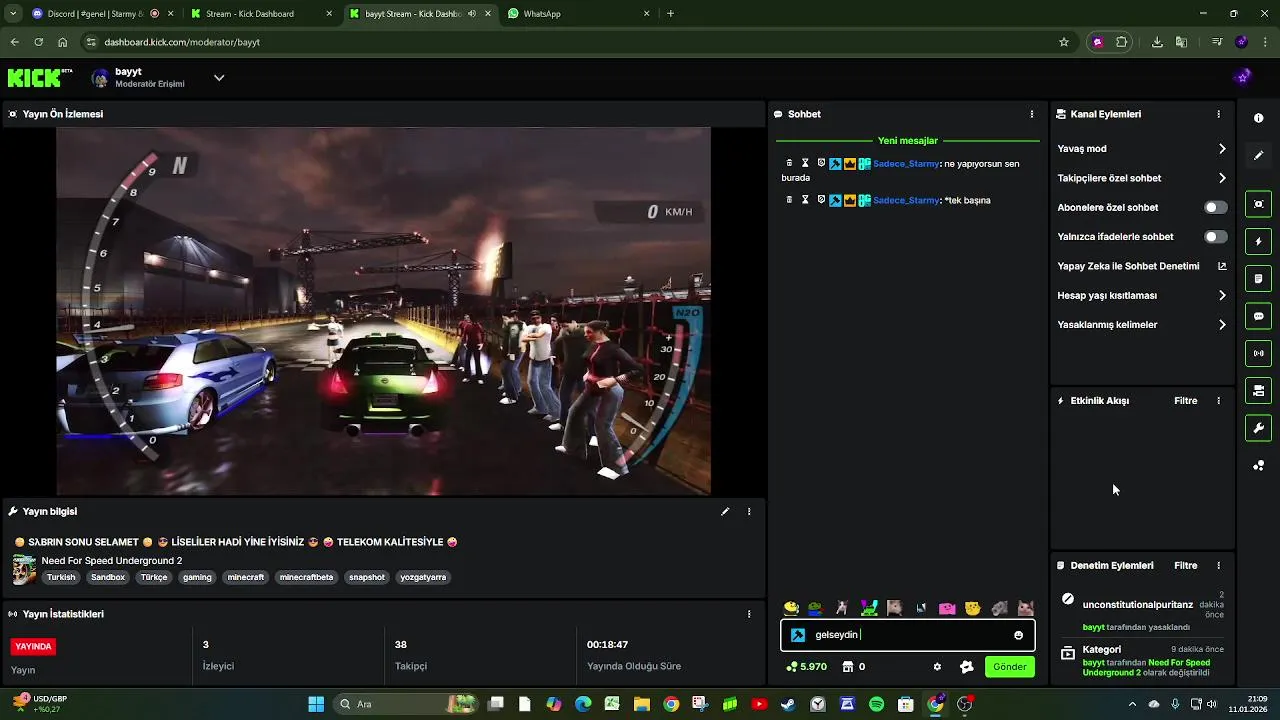The image size is (1280, 720).
Task: Click the three-dots cluster icon at sidebar bottom
Action: click(x=1258, y=465)
